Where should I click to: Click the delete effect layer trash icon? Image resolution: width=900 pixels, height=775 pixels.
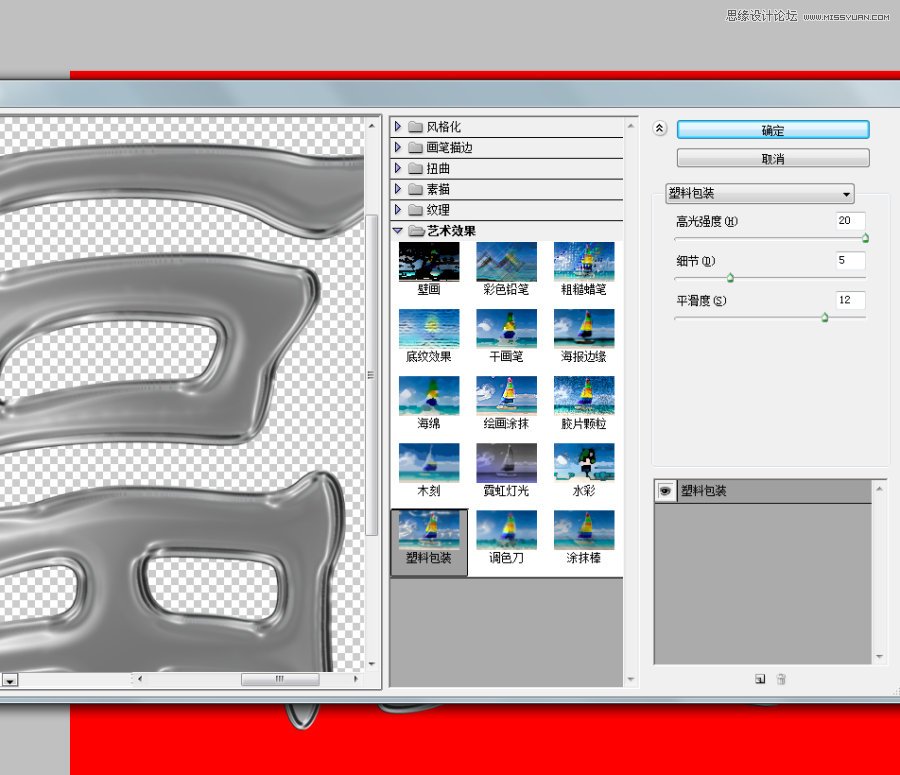[x=781, y=679]
